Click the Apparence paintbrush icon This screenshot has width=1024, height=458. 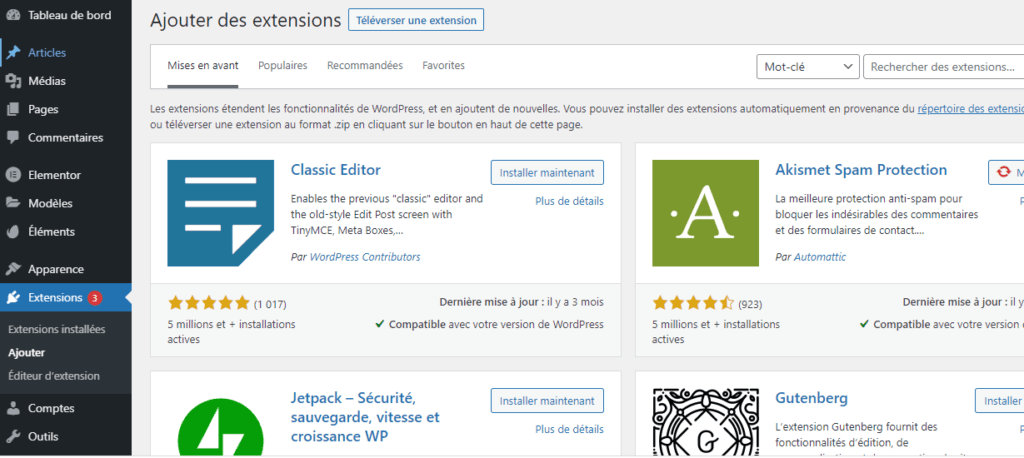13,269
